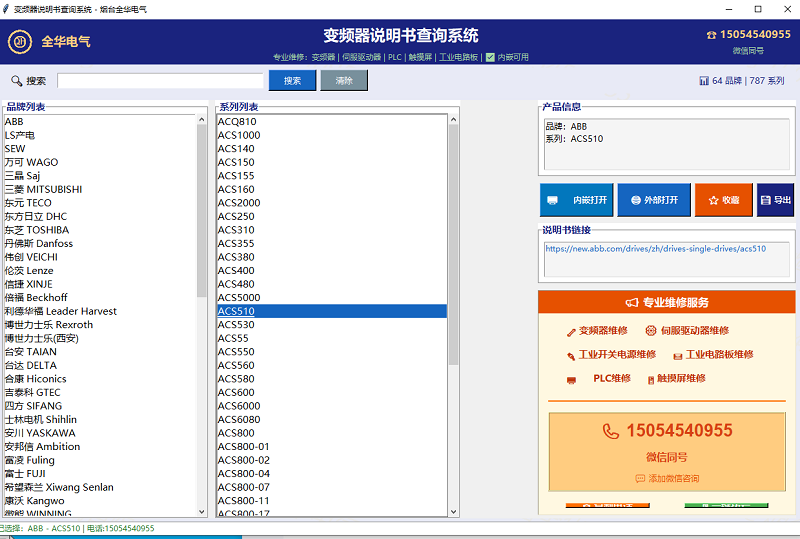The image size is (800, 539).
Task: Click the search text input field
Action: (160, 81)
